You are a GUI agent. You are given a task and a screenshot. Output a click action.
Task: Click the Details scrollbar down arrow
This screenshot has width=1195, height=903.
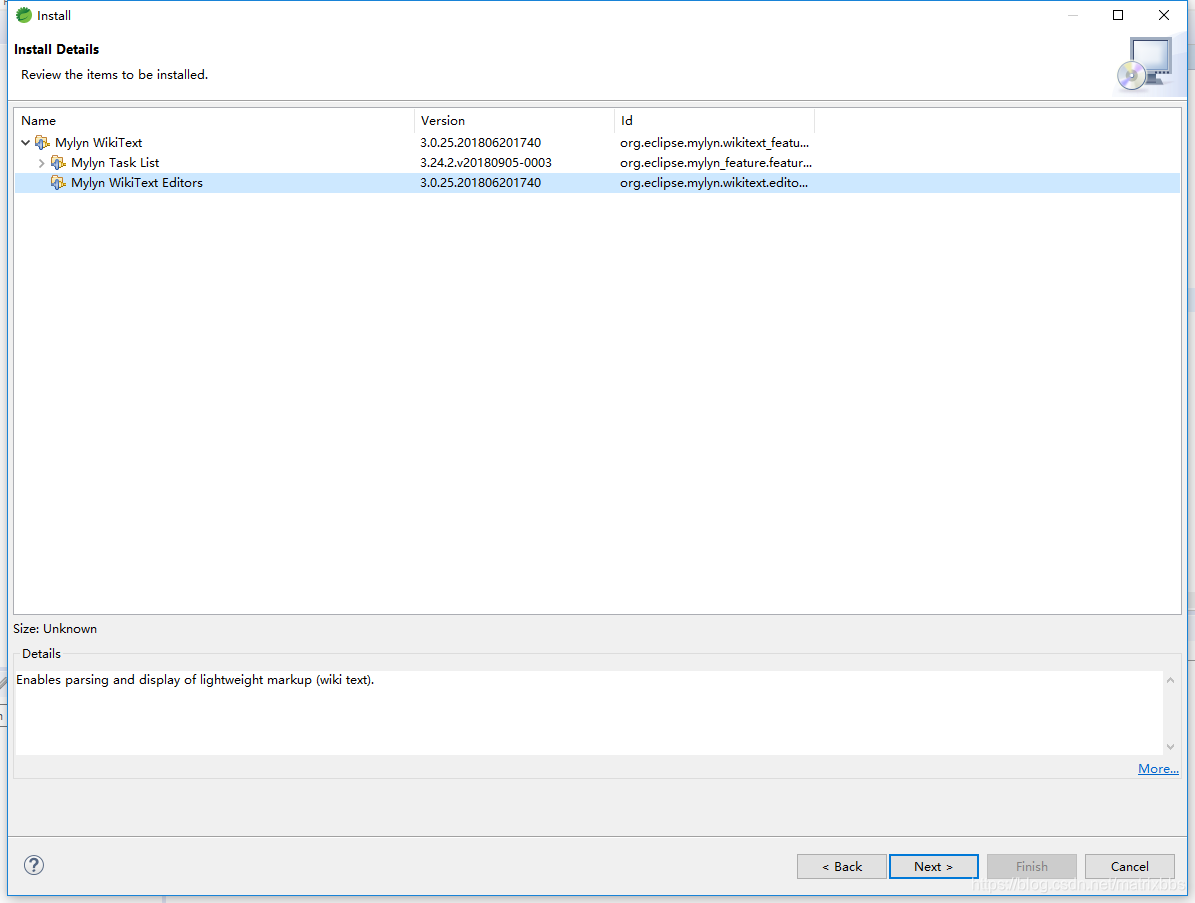1171,747
